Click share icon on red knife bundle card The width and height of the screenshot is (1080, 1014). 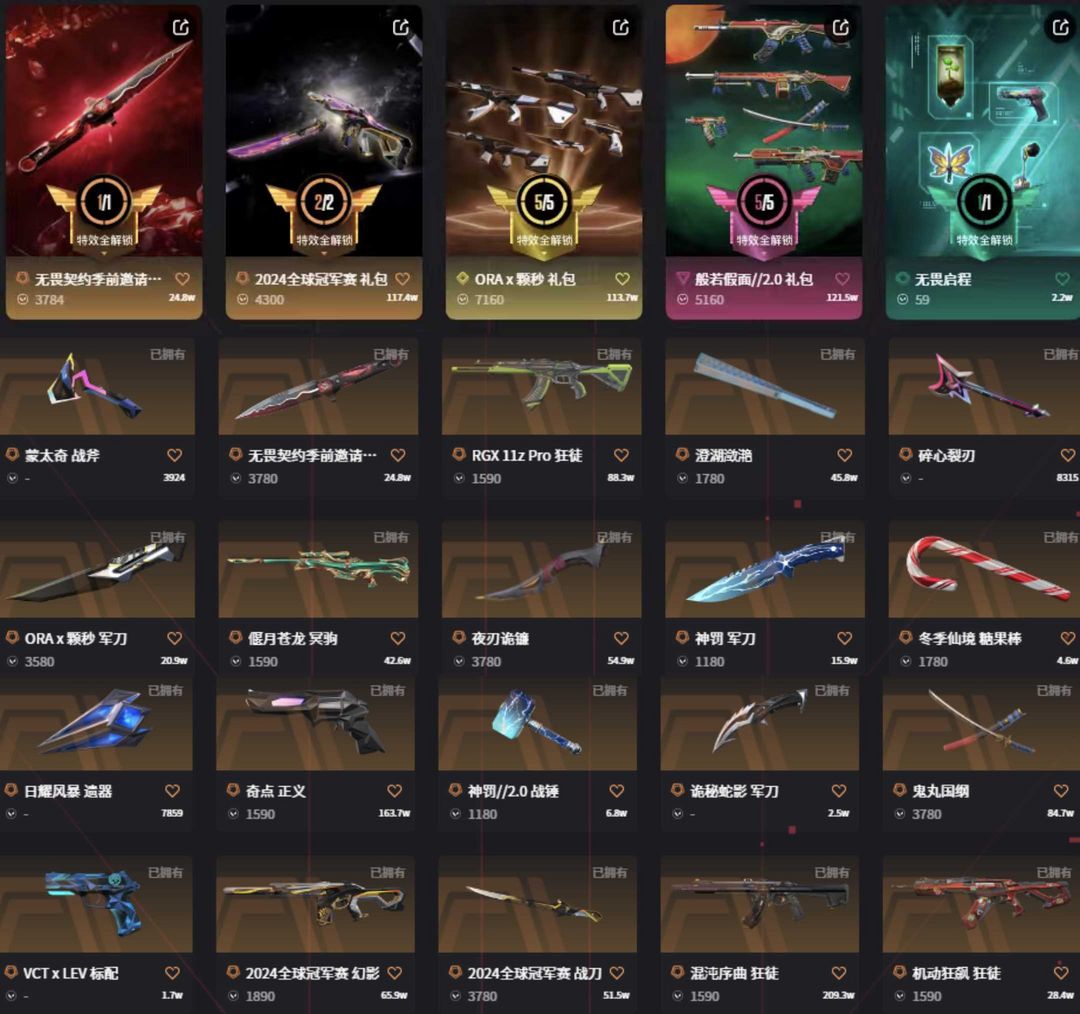click(180, 27)
